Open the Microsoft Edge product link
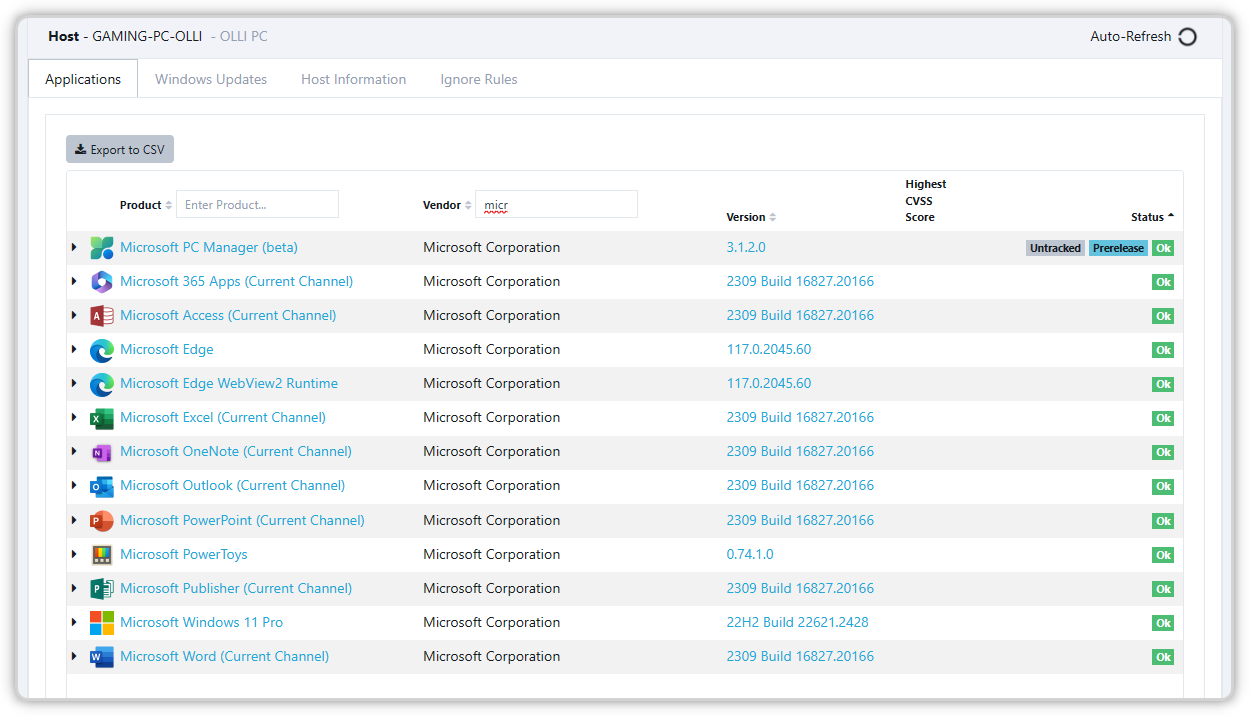The height and width of the screenshot is (716, 1249). 167,349
